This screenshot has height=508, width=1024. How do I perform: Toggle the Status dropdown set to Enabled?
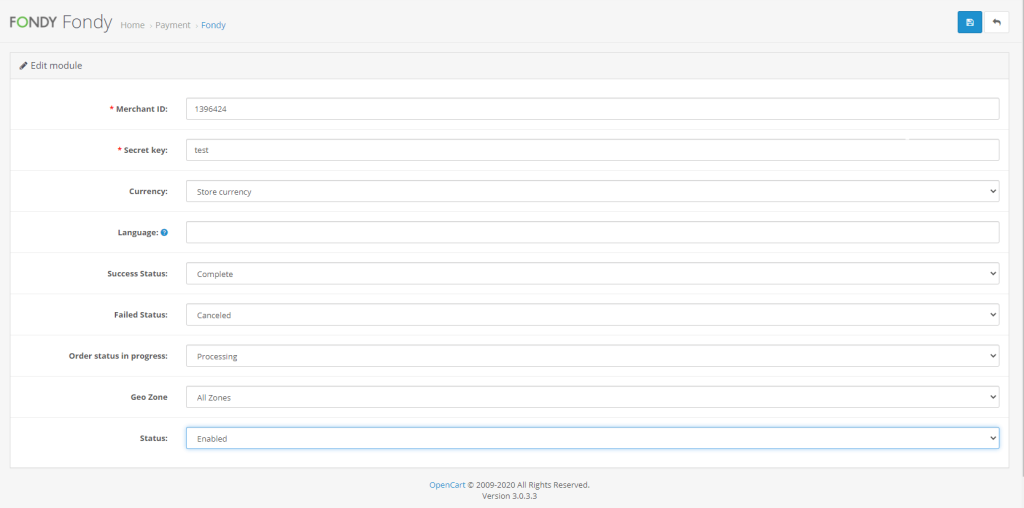(x=592, y=438)
